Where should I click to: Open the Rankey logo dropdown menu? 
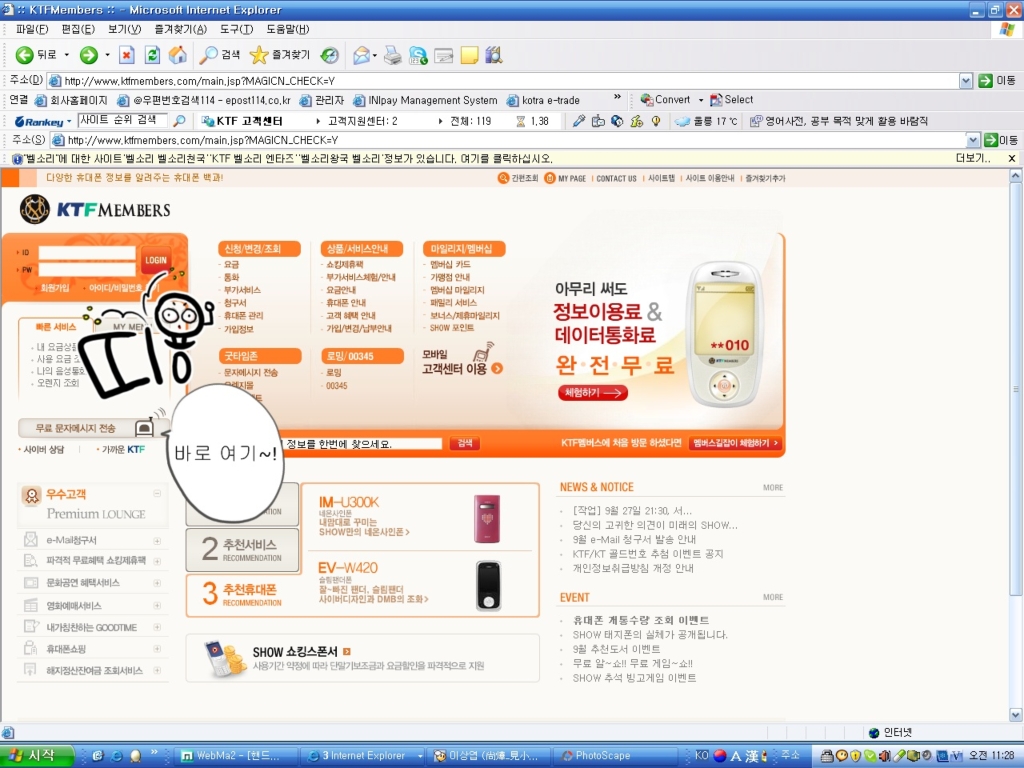coord(69,121)
